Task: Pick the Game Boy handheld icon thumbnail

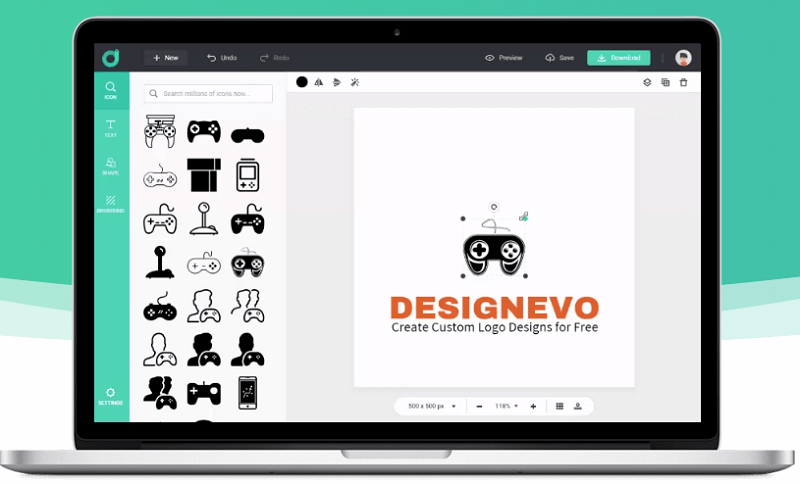Action: 247,176
